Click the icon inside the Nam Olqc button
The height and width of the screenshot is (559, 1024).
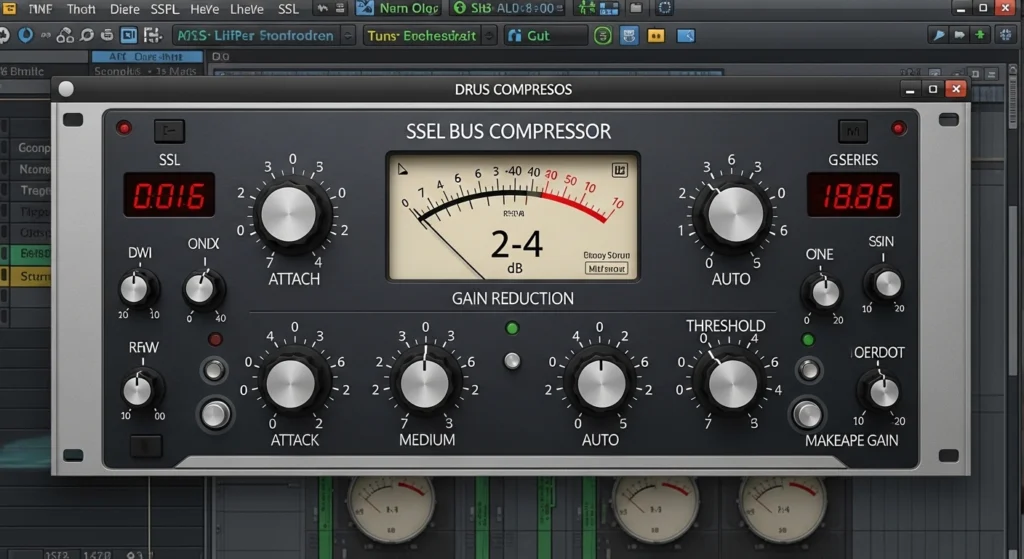point(365,8)
